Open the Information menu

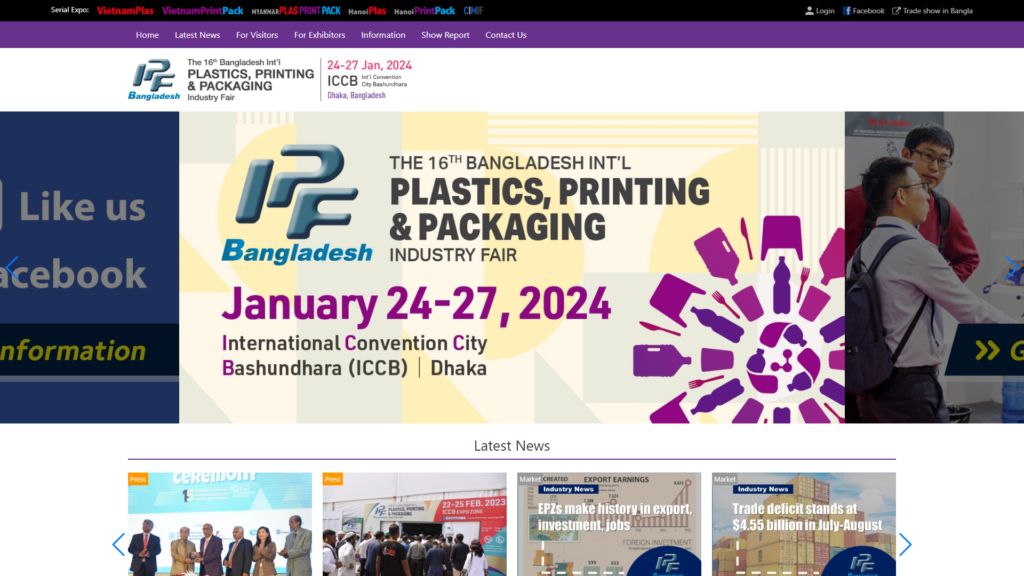pos(383,35)
